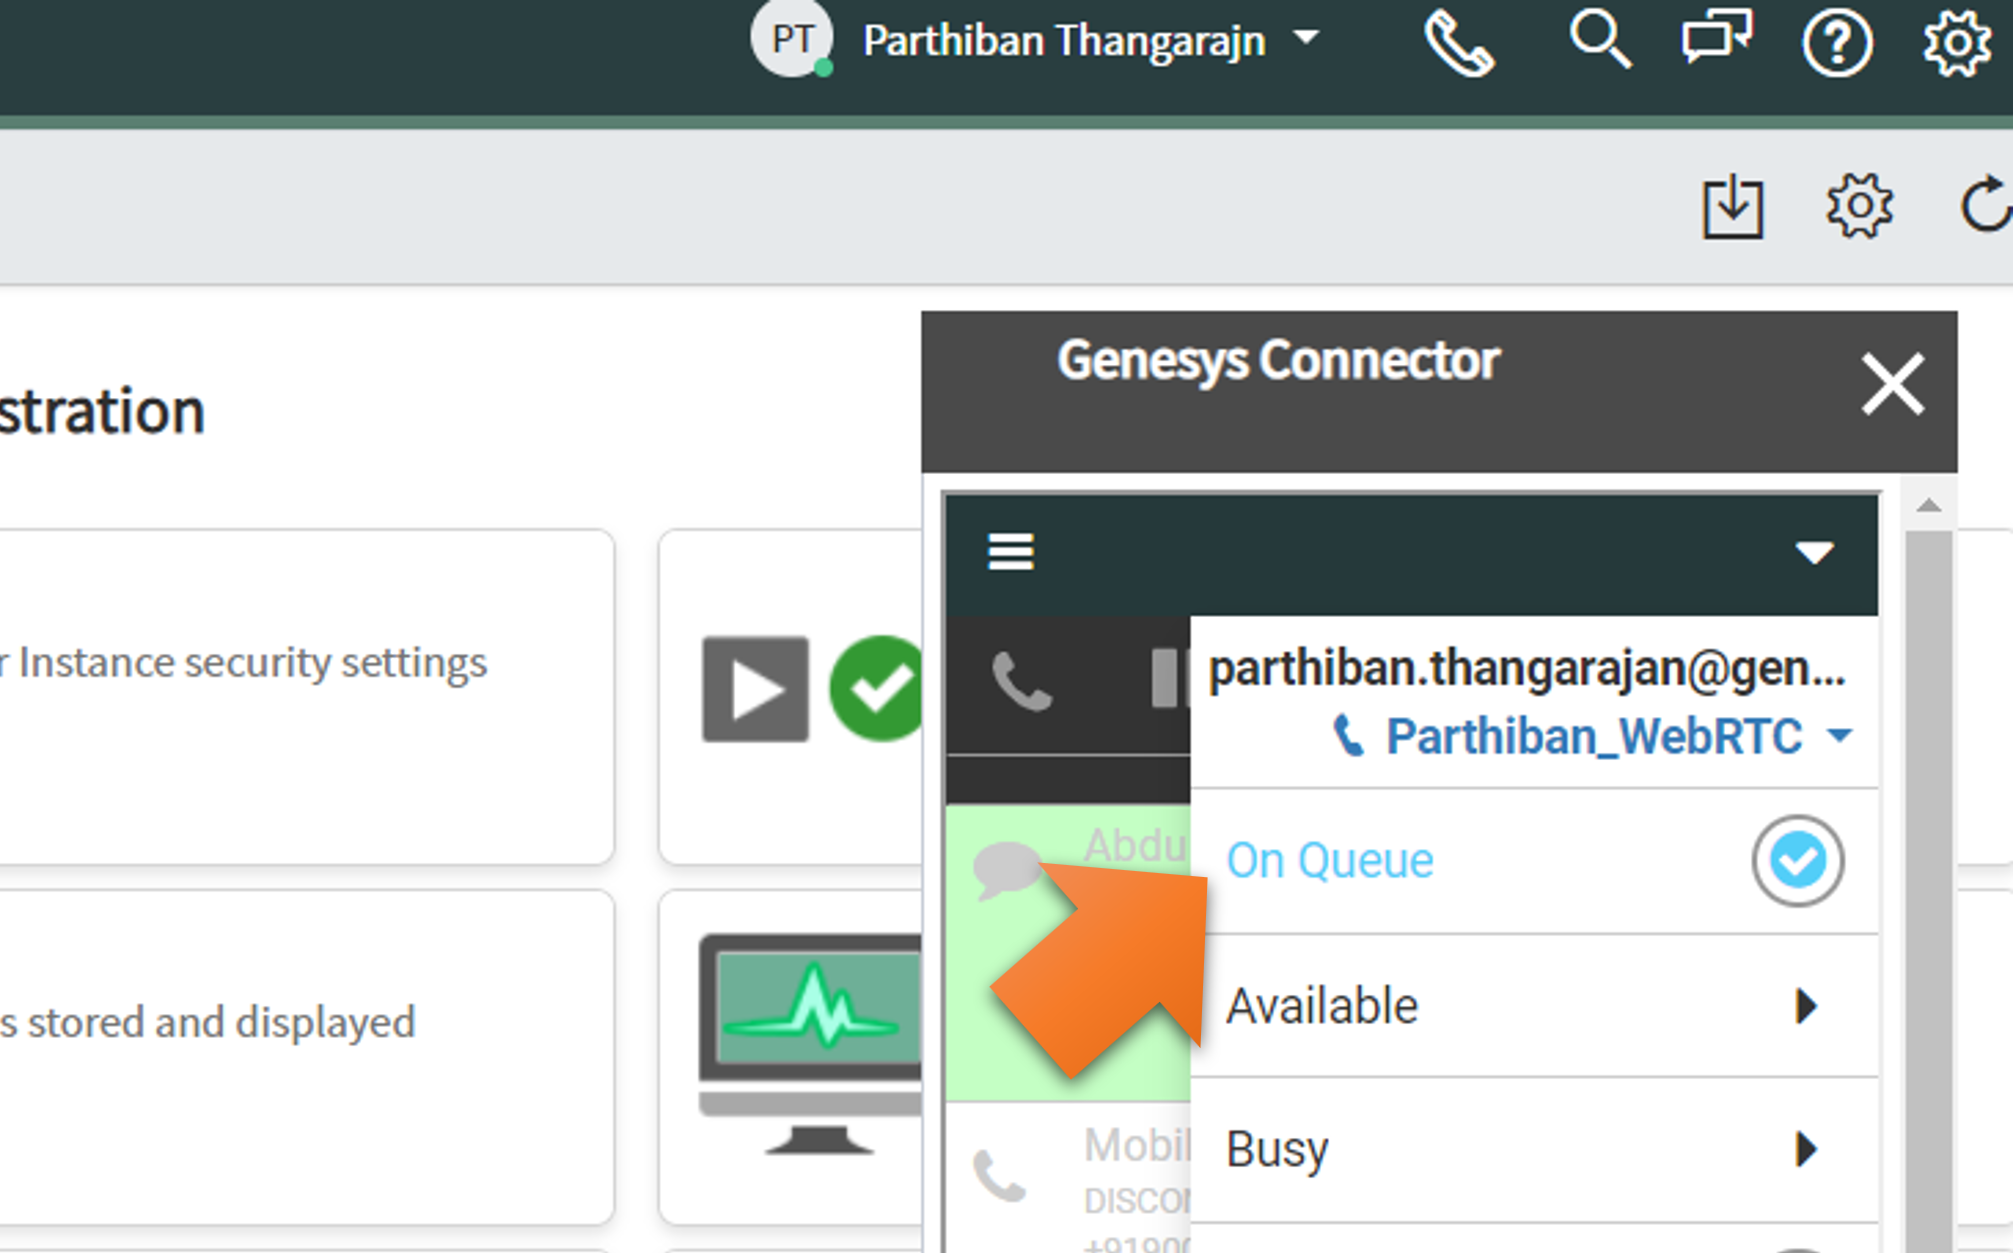The image size is (2013, 1253).
Task: Expand the Busy submenu arrow
Action: pyautogui.click(x=1806, y=1150)
